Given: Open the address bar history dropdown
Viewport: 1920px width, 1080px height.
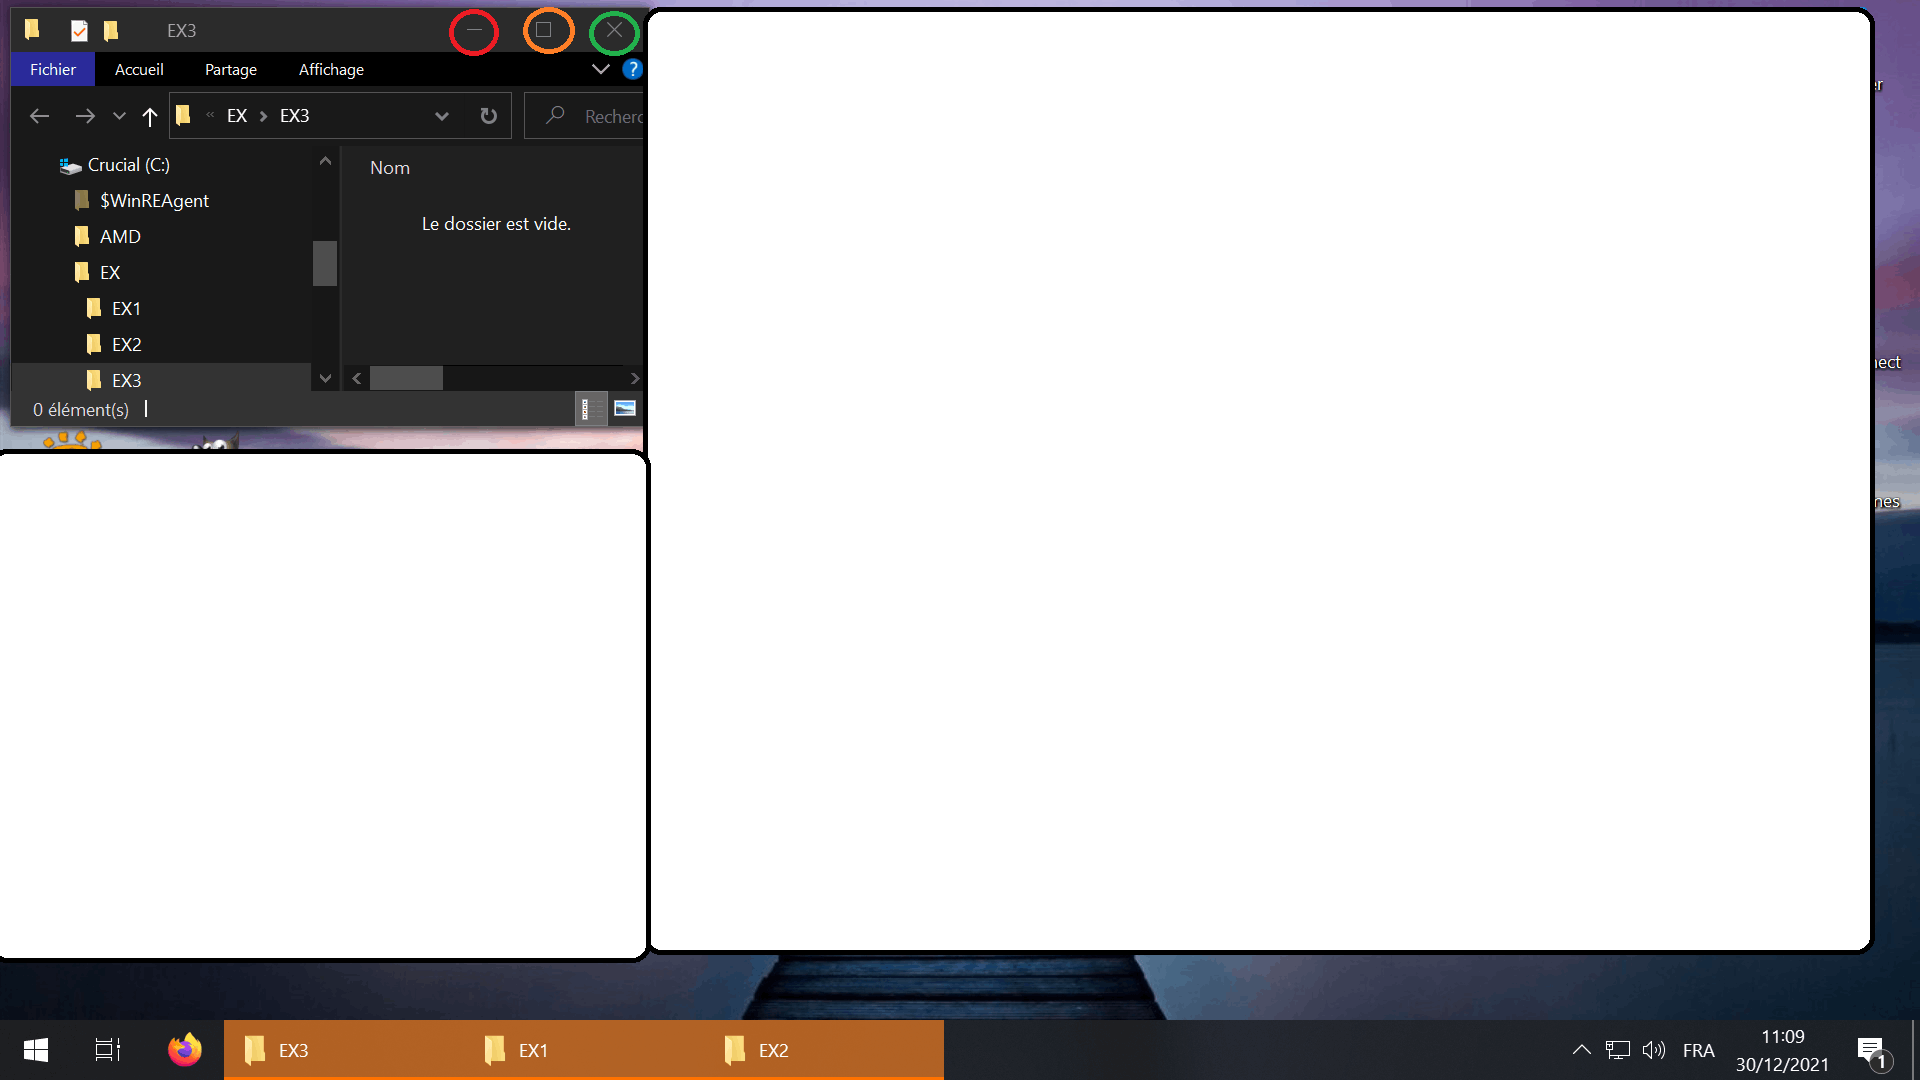Looking at the screenshot, I should (441, 116).
